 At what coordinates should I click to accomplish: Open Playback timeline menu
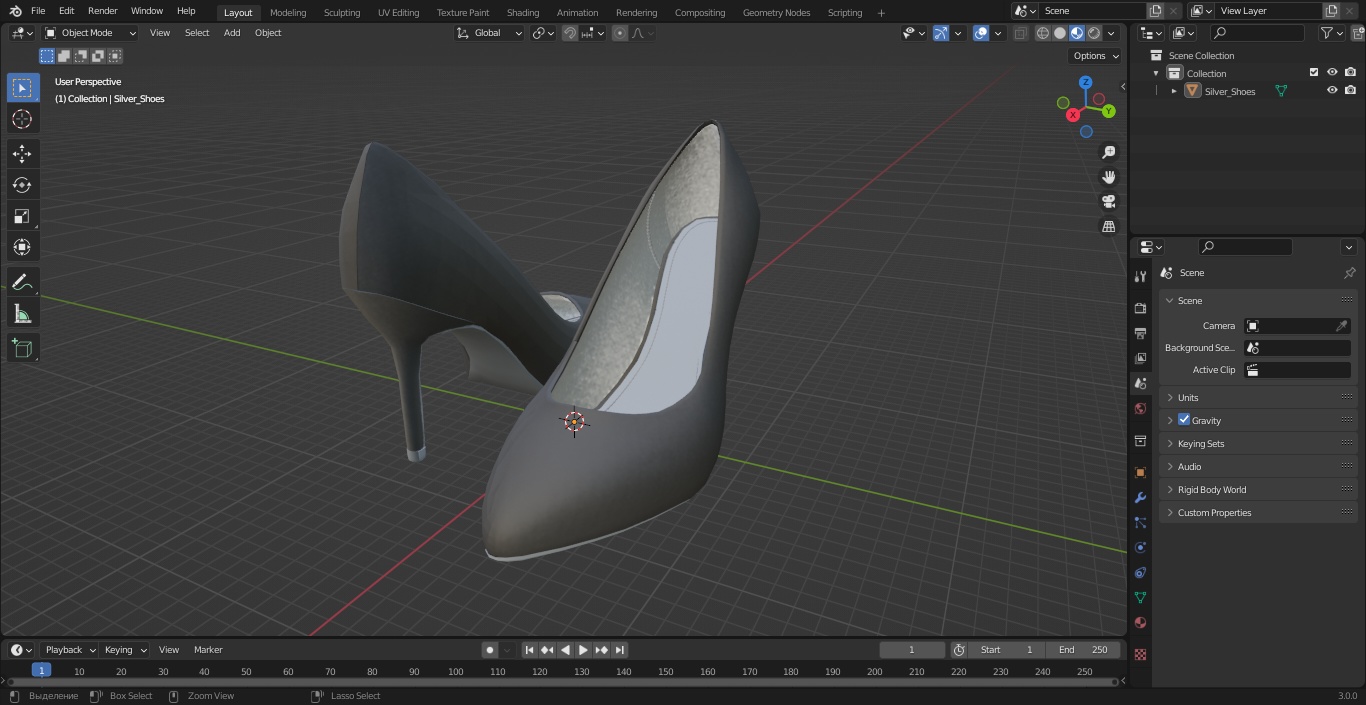click(x=69, y=650)
